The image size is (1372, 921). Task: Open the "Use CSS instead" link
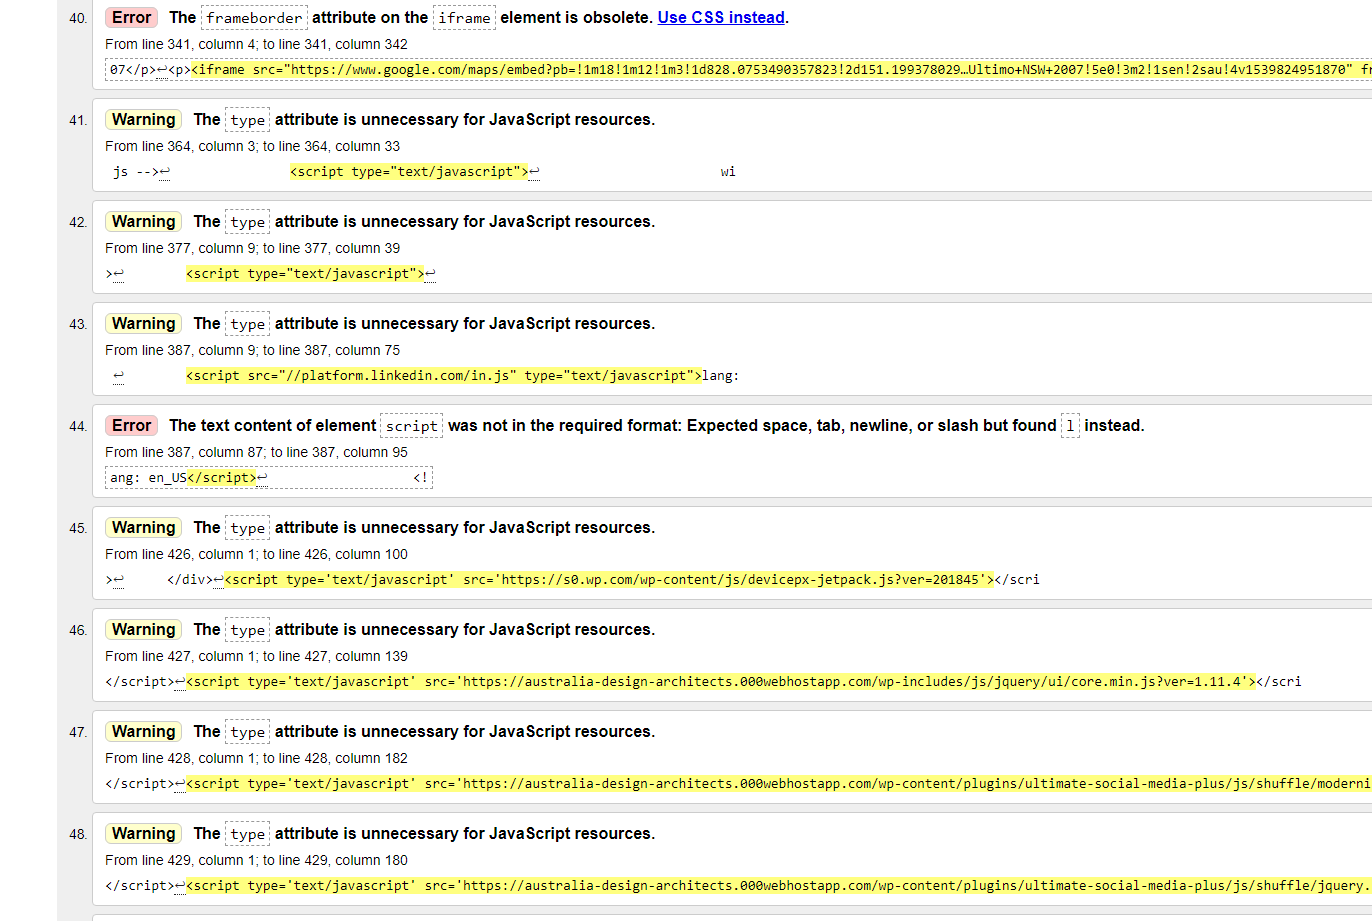click(721, 17)
